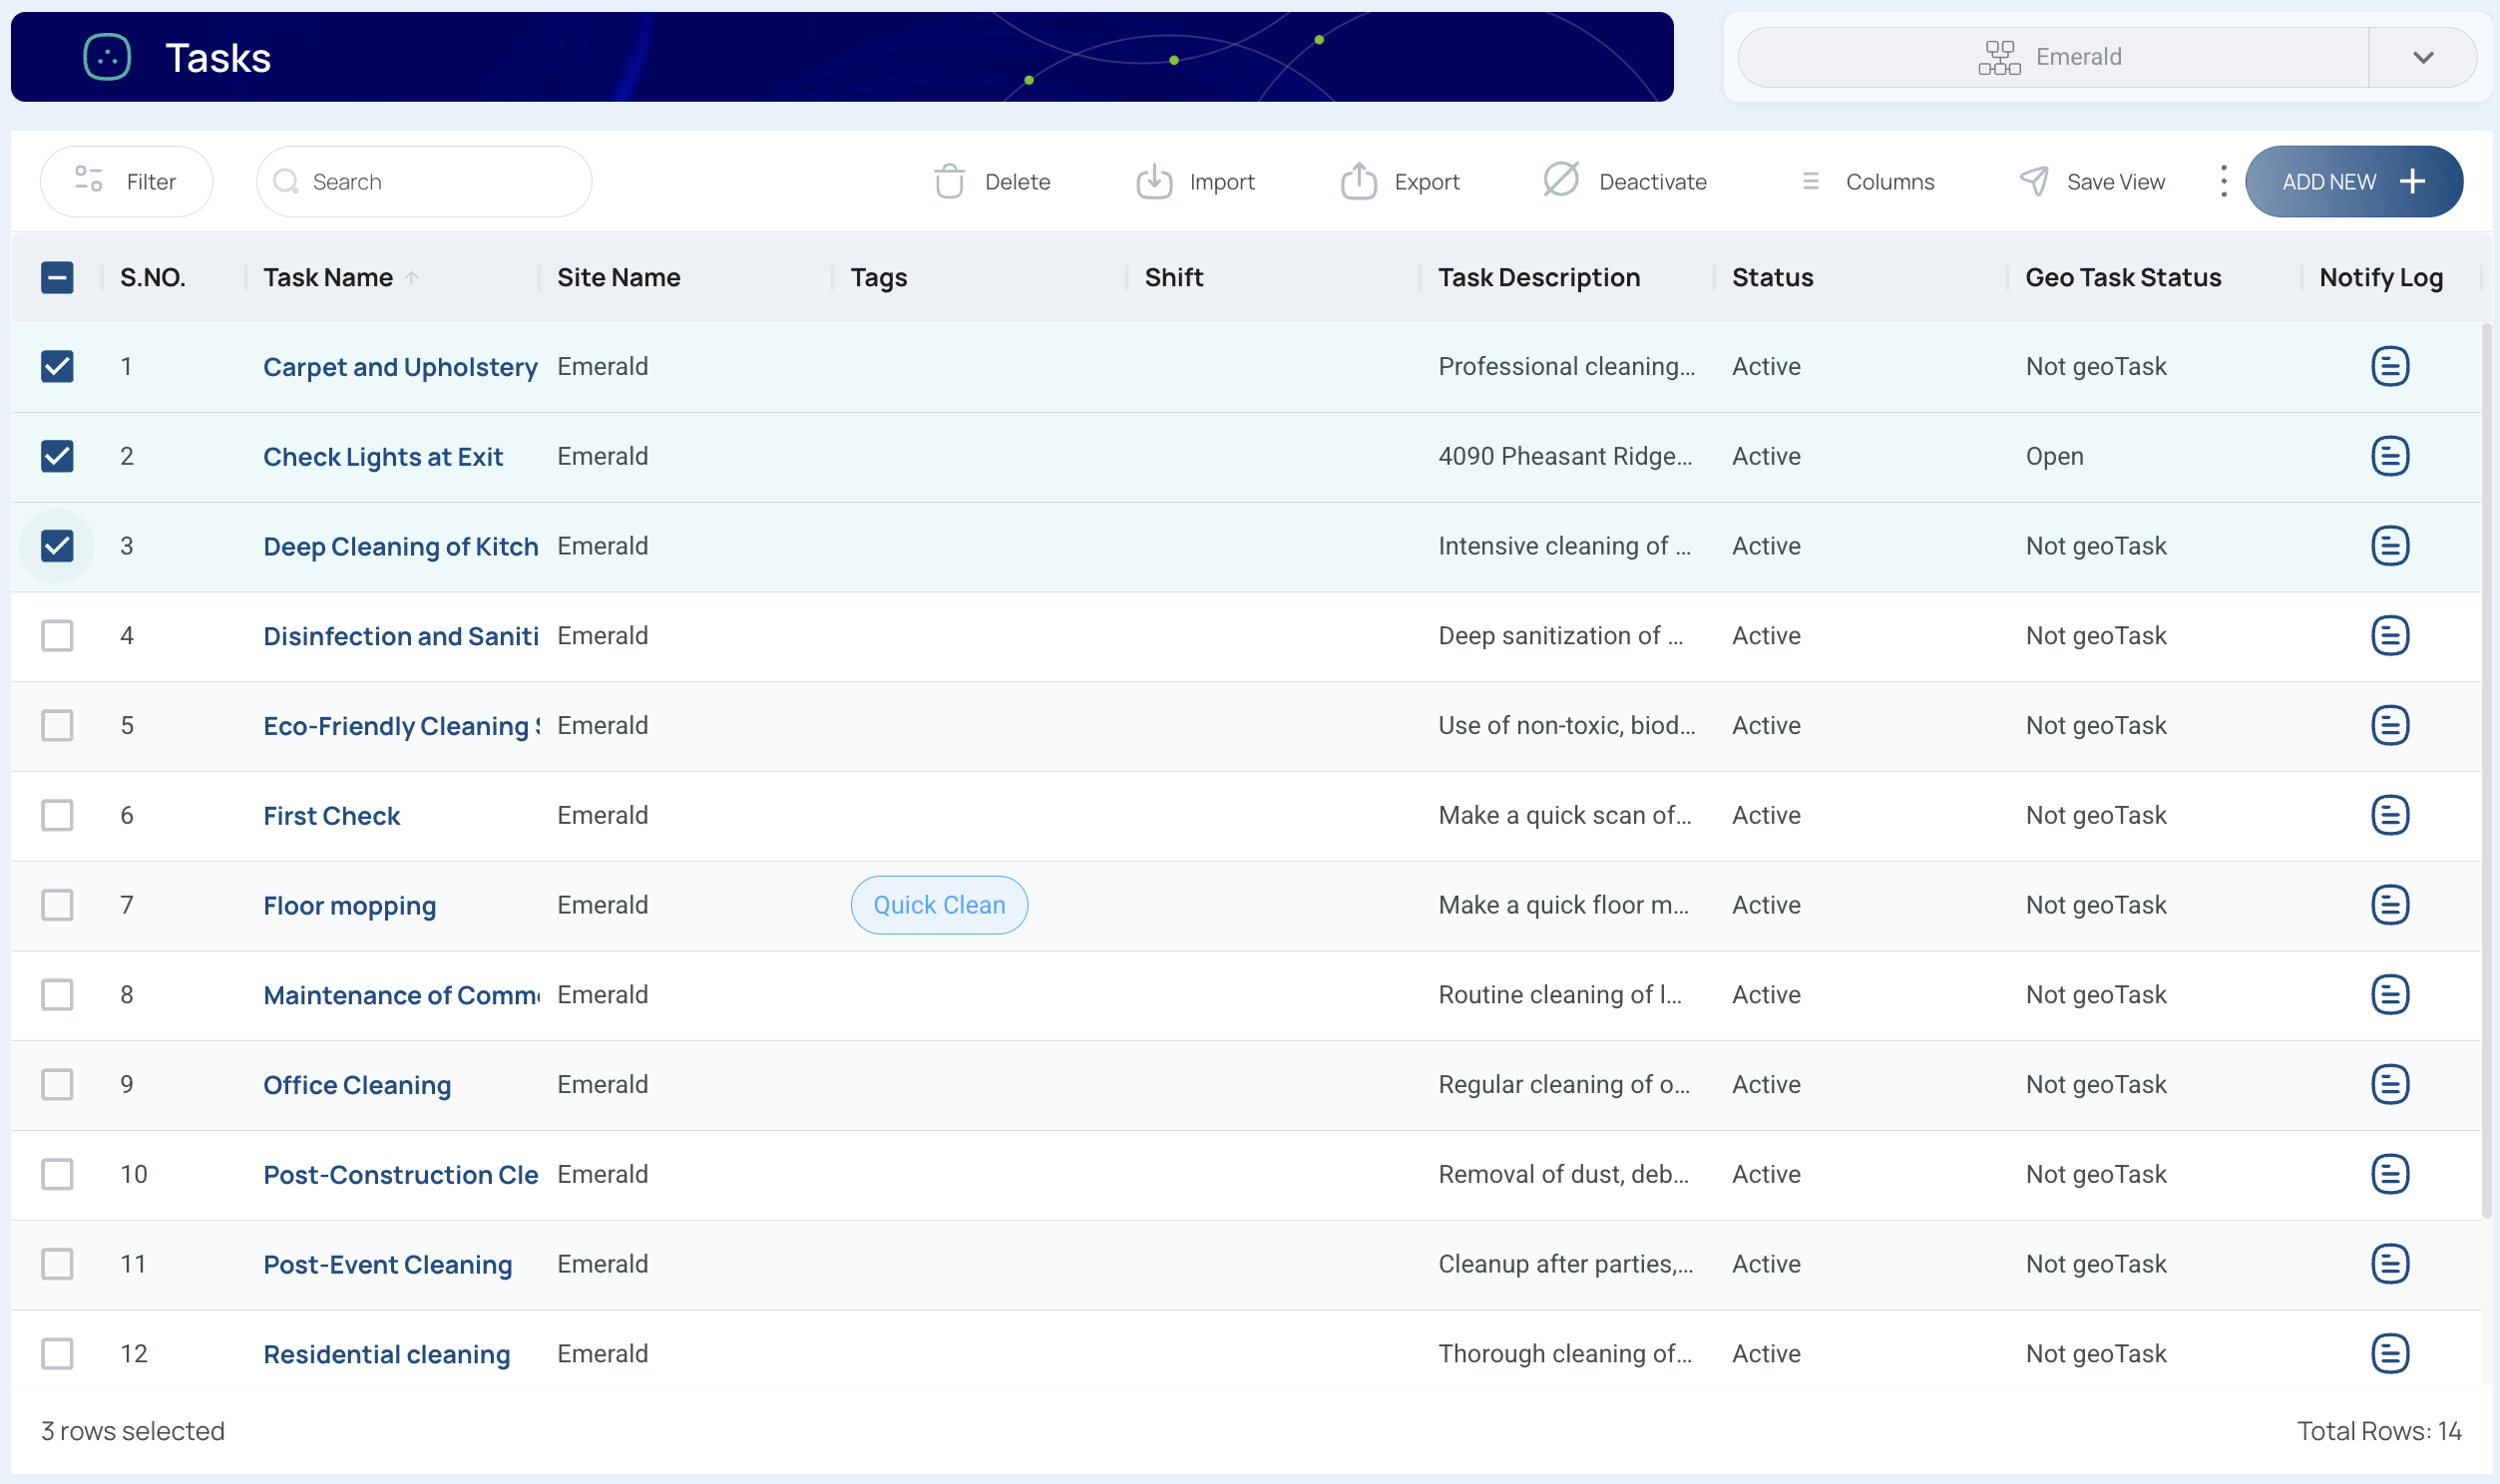The width and height of the screenshot is (2500, 1484).
Task: Uncheck the Check Lights at Exit checkbox
Action: point(57,456)
